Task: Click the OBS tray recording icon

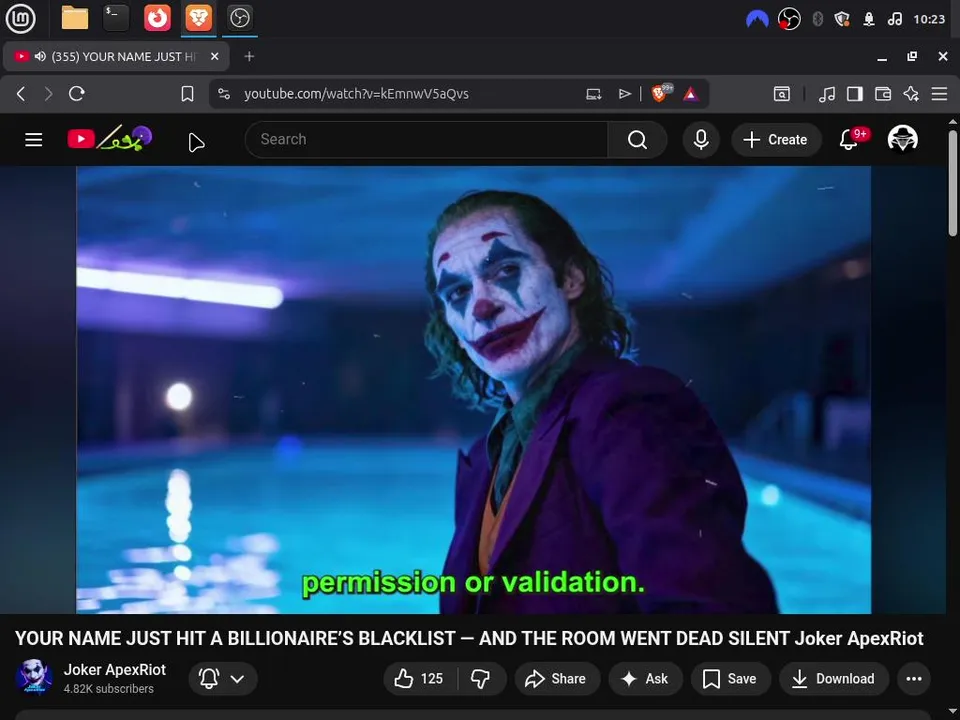Action: (789, 19)
